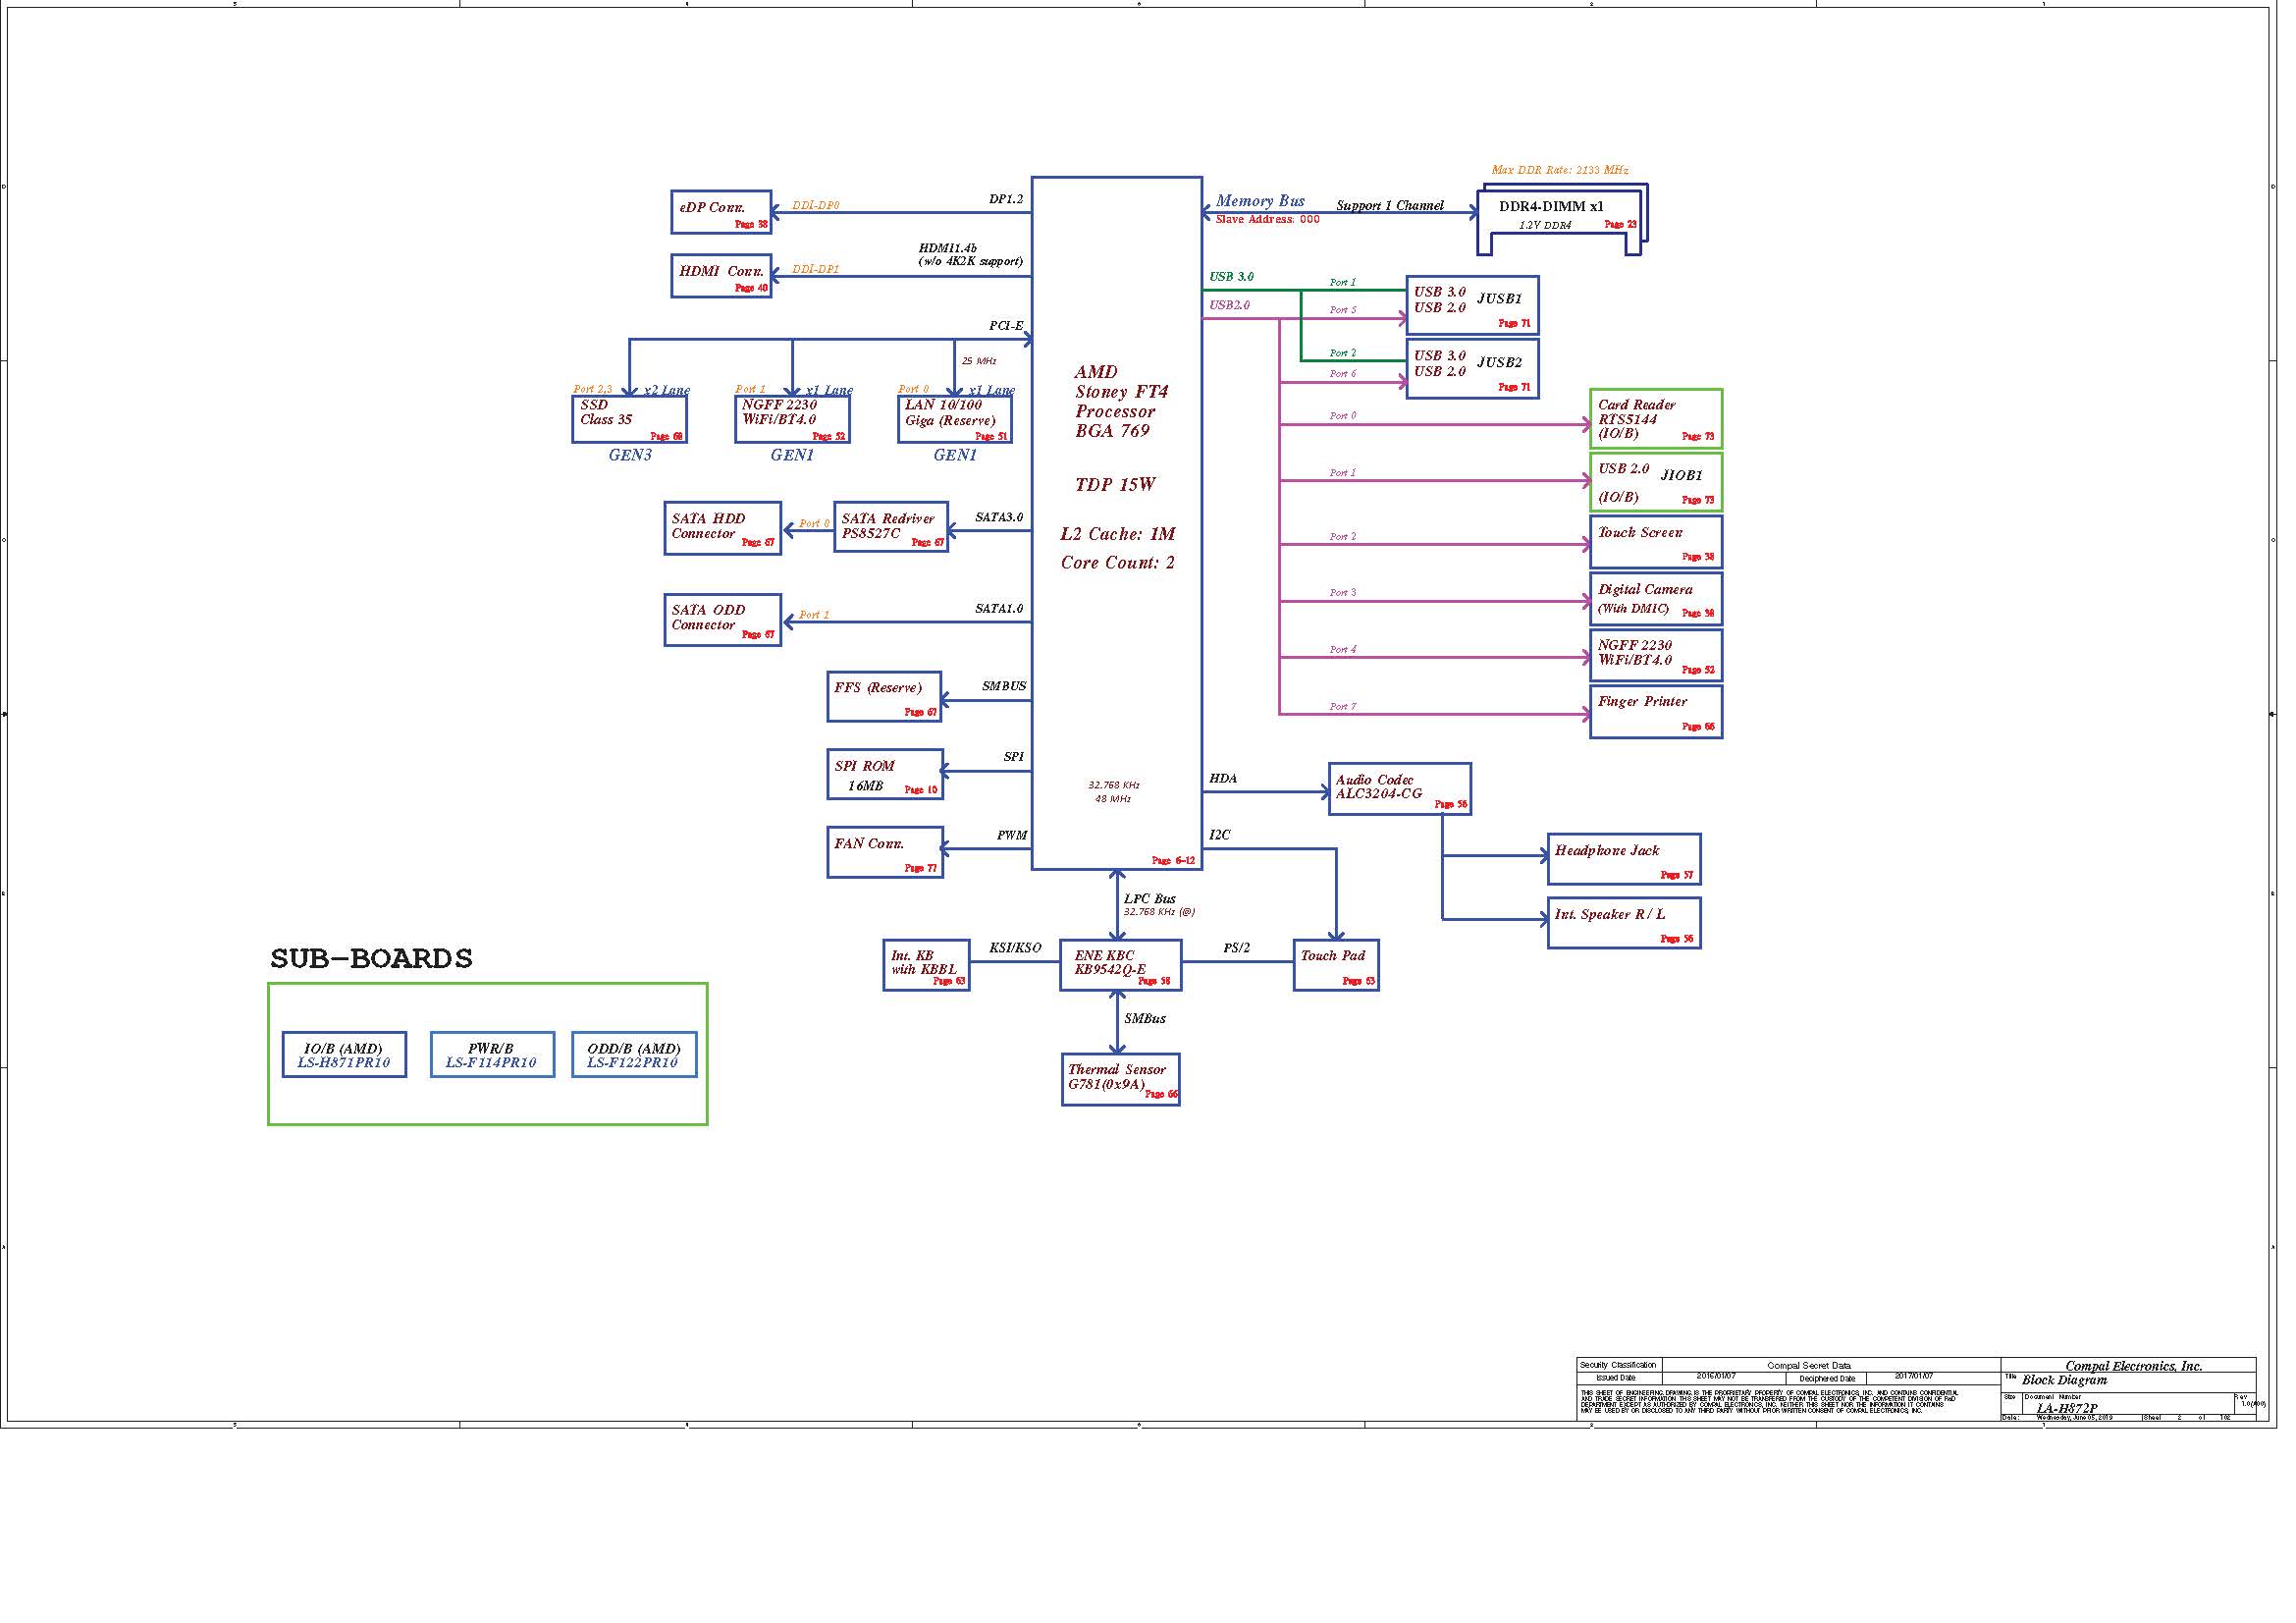Select the DDI-DP0 label
Image resolution: width=2296 pixels, height=1623 pixels.
coord(816,205)
